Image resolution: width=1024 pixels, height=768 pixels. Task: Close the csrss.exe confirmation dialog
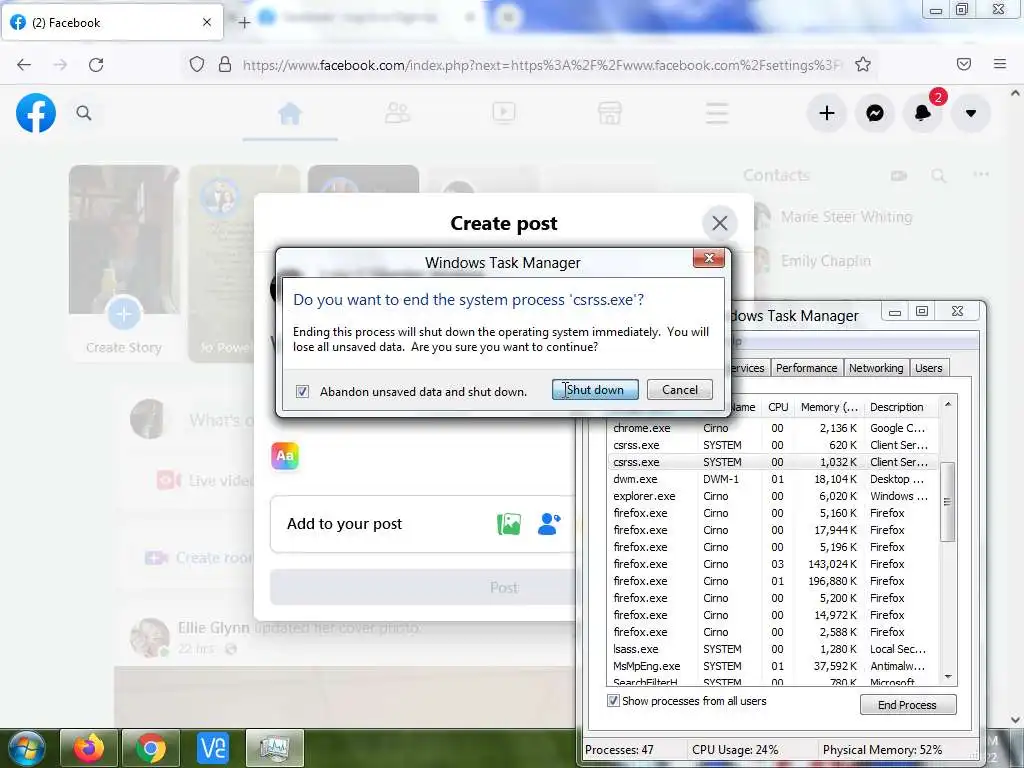(709, 258)
